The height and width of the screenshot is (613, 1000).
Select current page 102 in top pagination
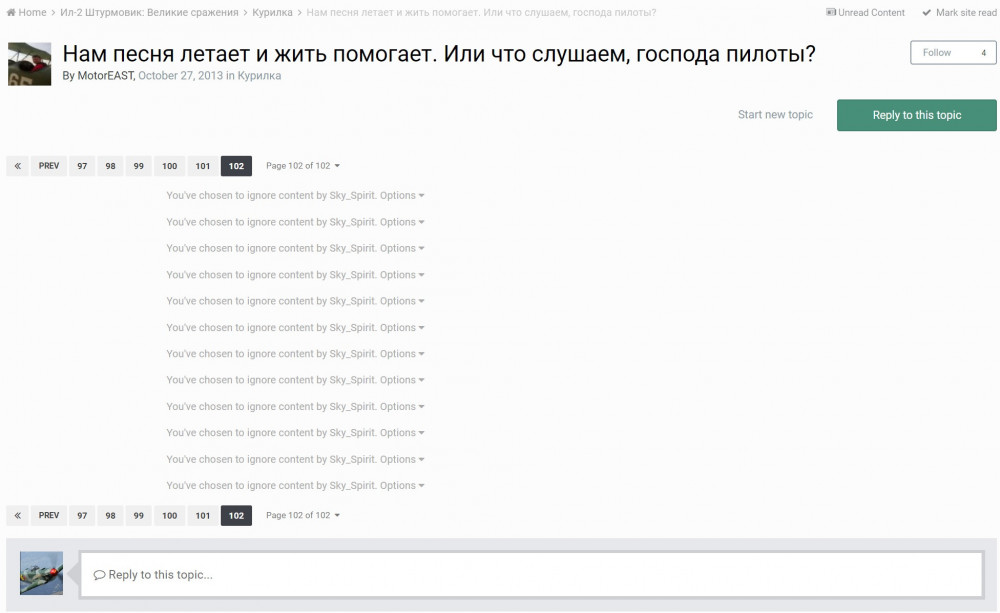236,166
